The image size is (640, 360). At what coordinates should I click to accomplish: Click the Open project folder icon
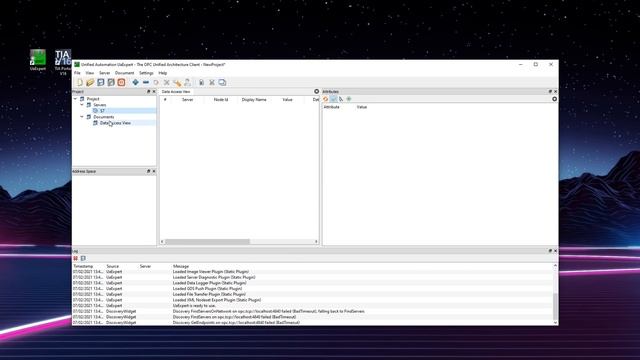tap(90, 82)
